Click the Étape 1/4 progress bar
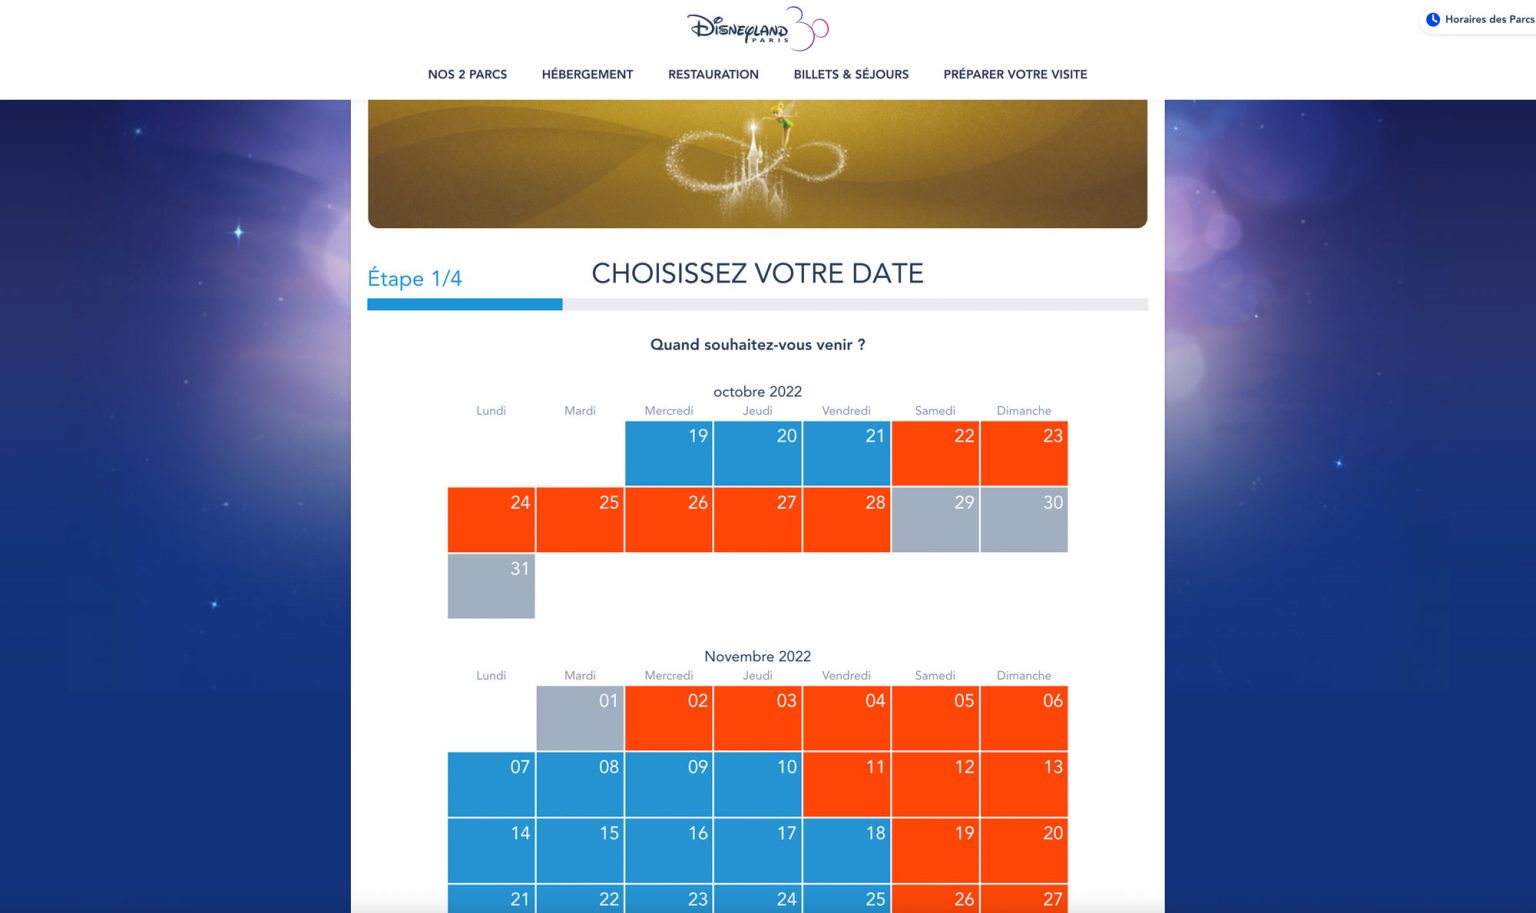This screenshot has height=913, width=1536. [x=757, y=304]
